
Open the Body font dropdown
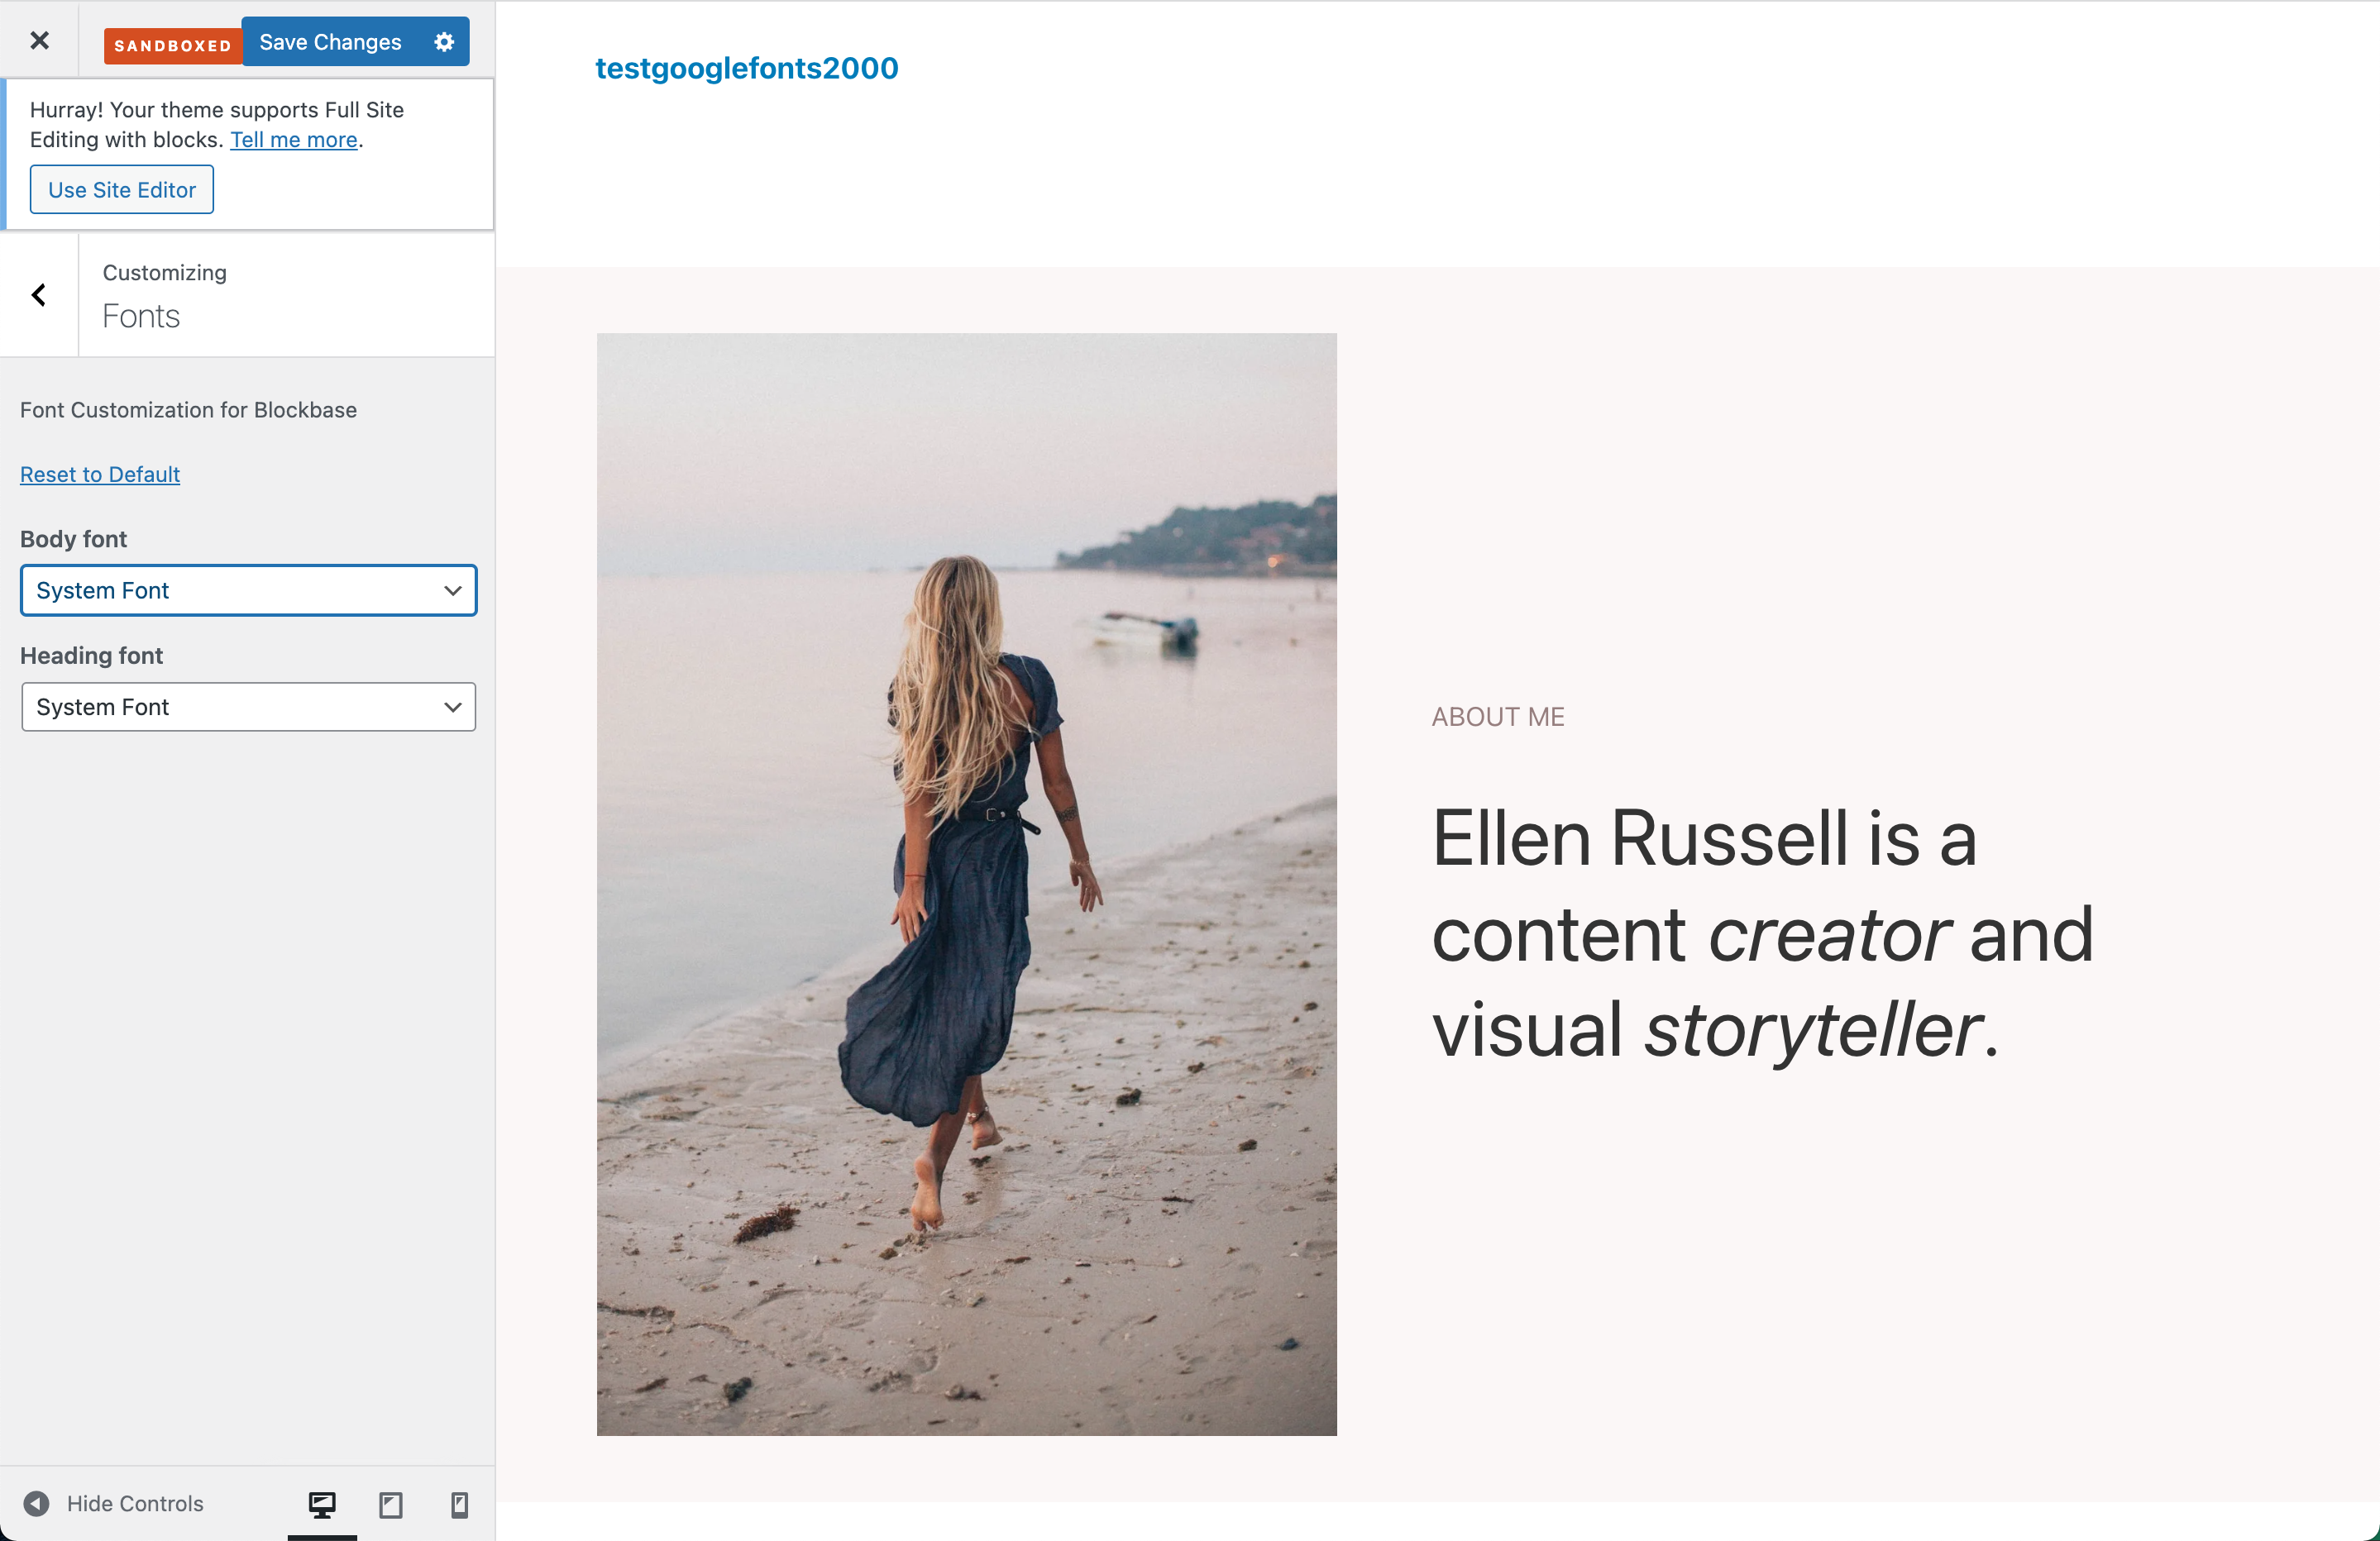(248, 590)
